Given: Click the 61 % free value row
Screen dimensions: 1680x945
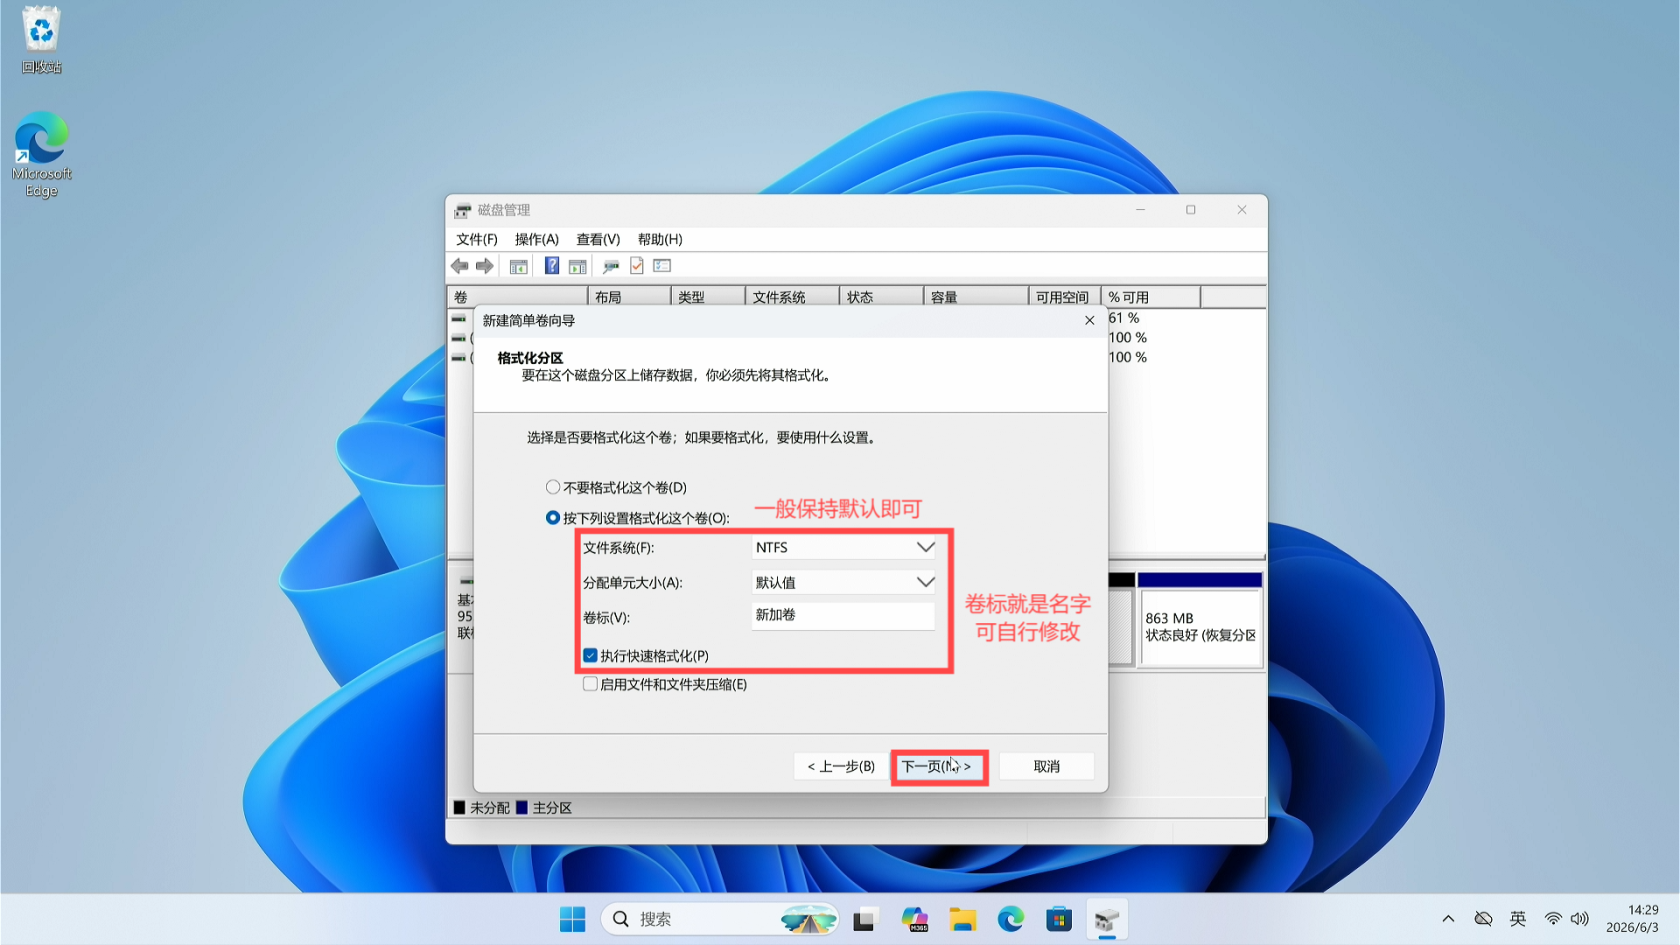Looking at the screenshot, I should coord(1124,318).
